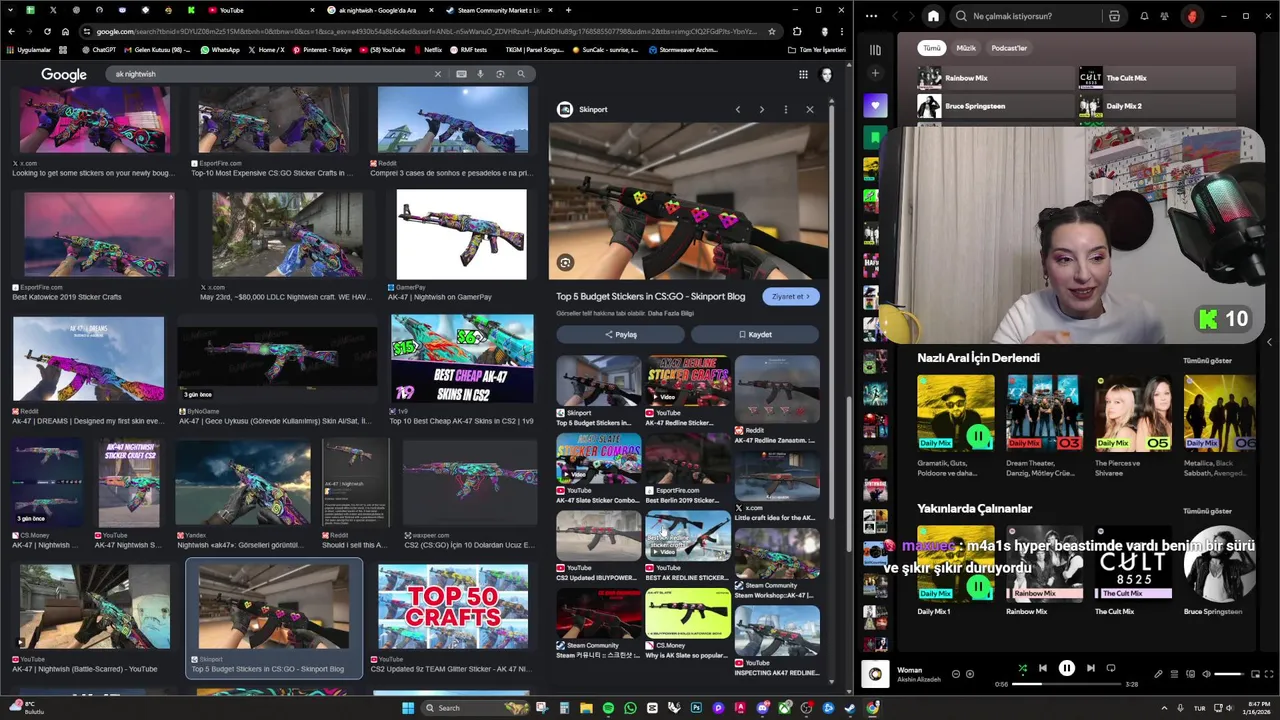Open Chrome extensions puzzle icon
1280x720 pixels.
click(x=797, y=31)
